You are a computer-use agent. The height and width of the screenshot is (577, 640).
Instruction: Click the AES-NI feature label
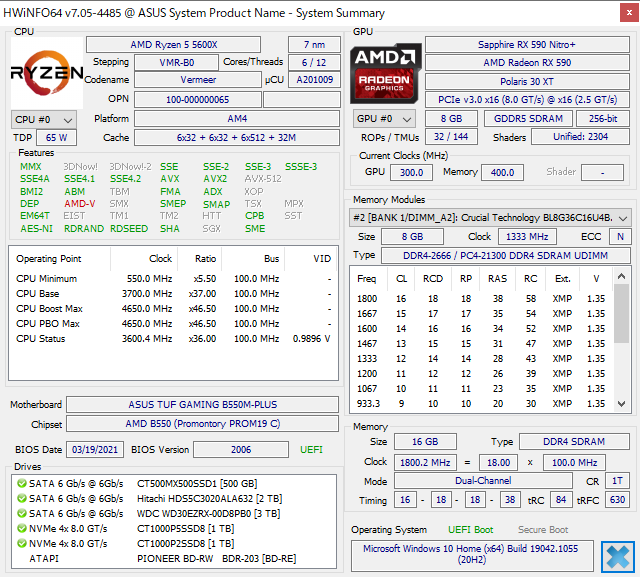(x=37, y=229)
